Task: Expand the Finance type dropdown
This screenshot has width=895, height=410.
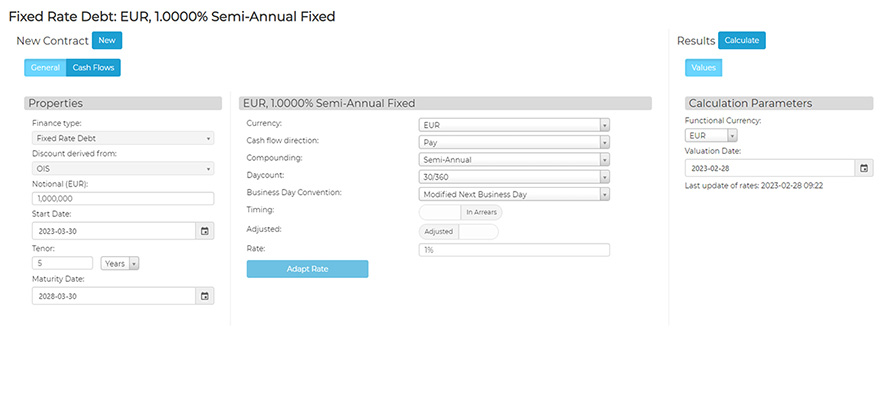Action: (123, 138)
